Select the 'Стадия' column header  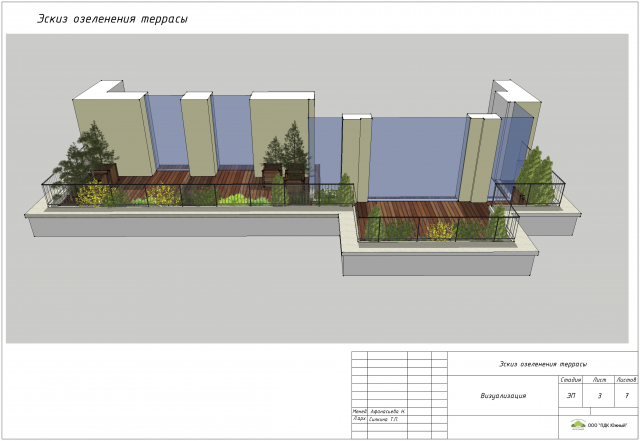(x=570, y=380)
